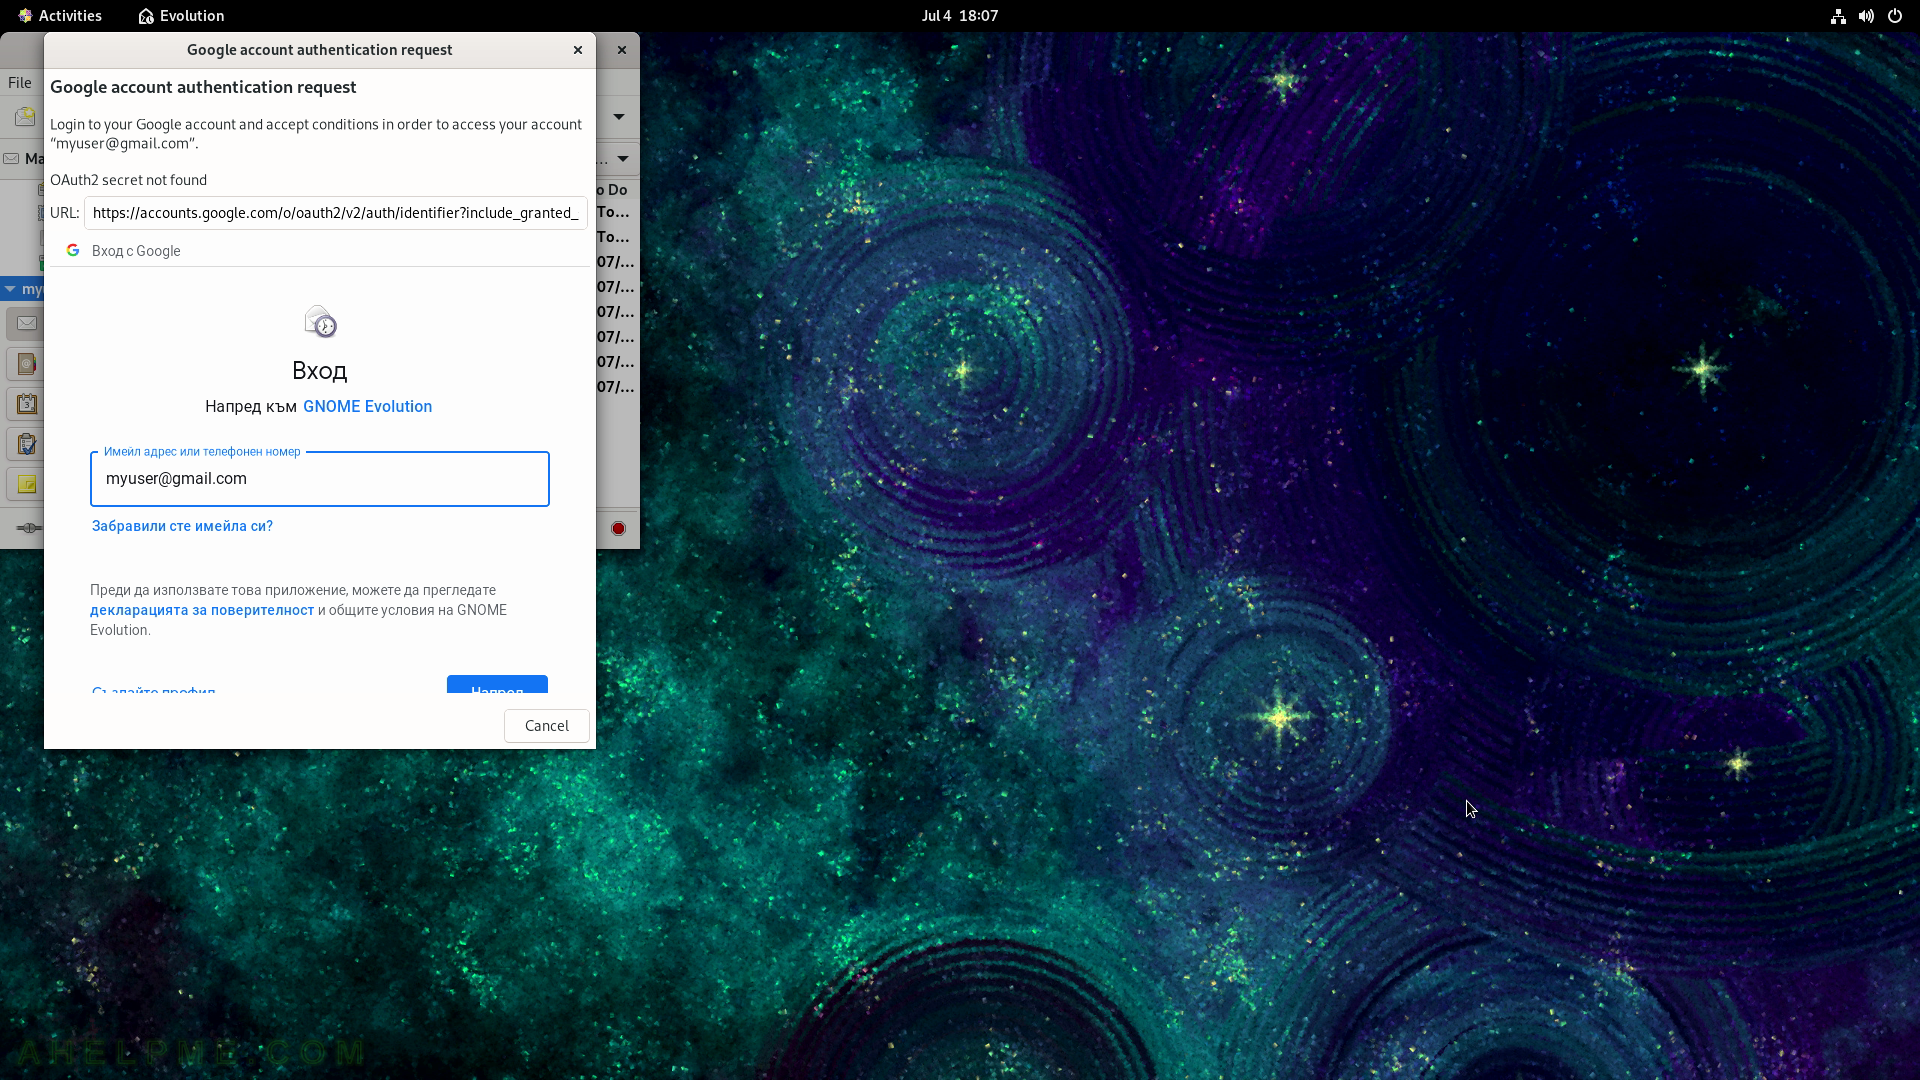Open the power menu icon in top bar

click(1894, 16)
